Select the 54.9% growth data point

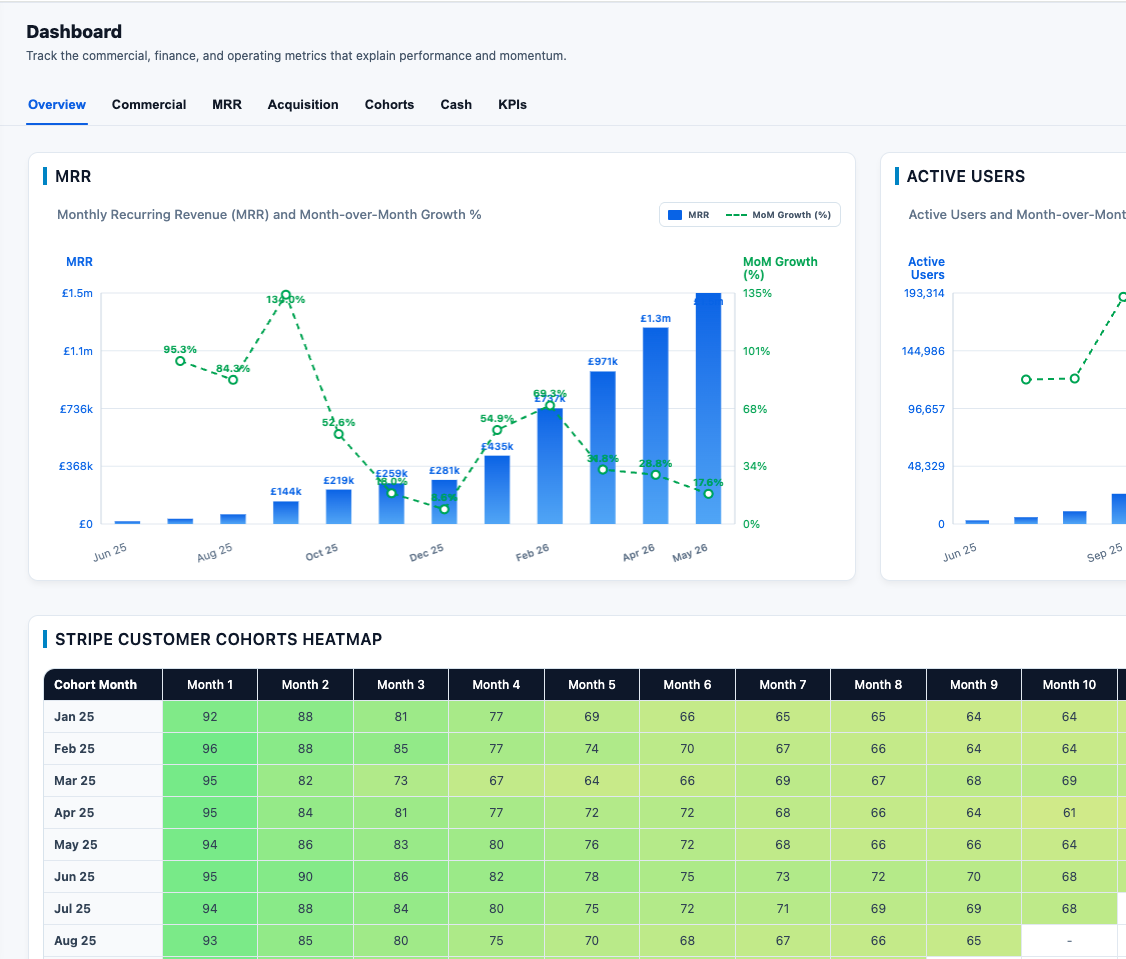tap(497, 430)
